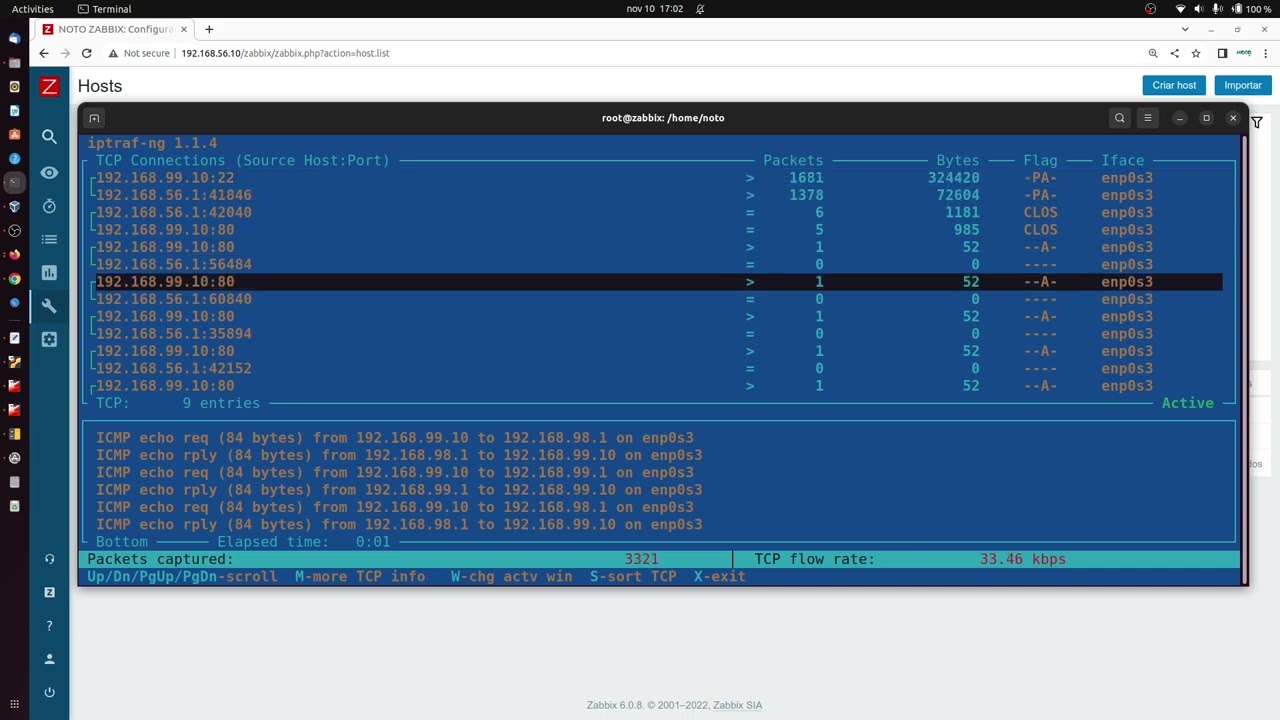This screenshot has width=1280, height=720.
Task: Click S-sort TCP hint in footer
Action: click(633, 576)
